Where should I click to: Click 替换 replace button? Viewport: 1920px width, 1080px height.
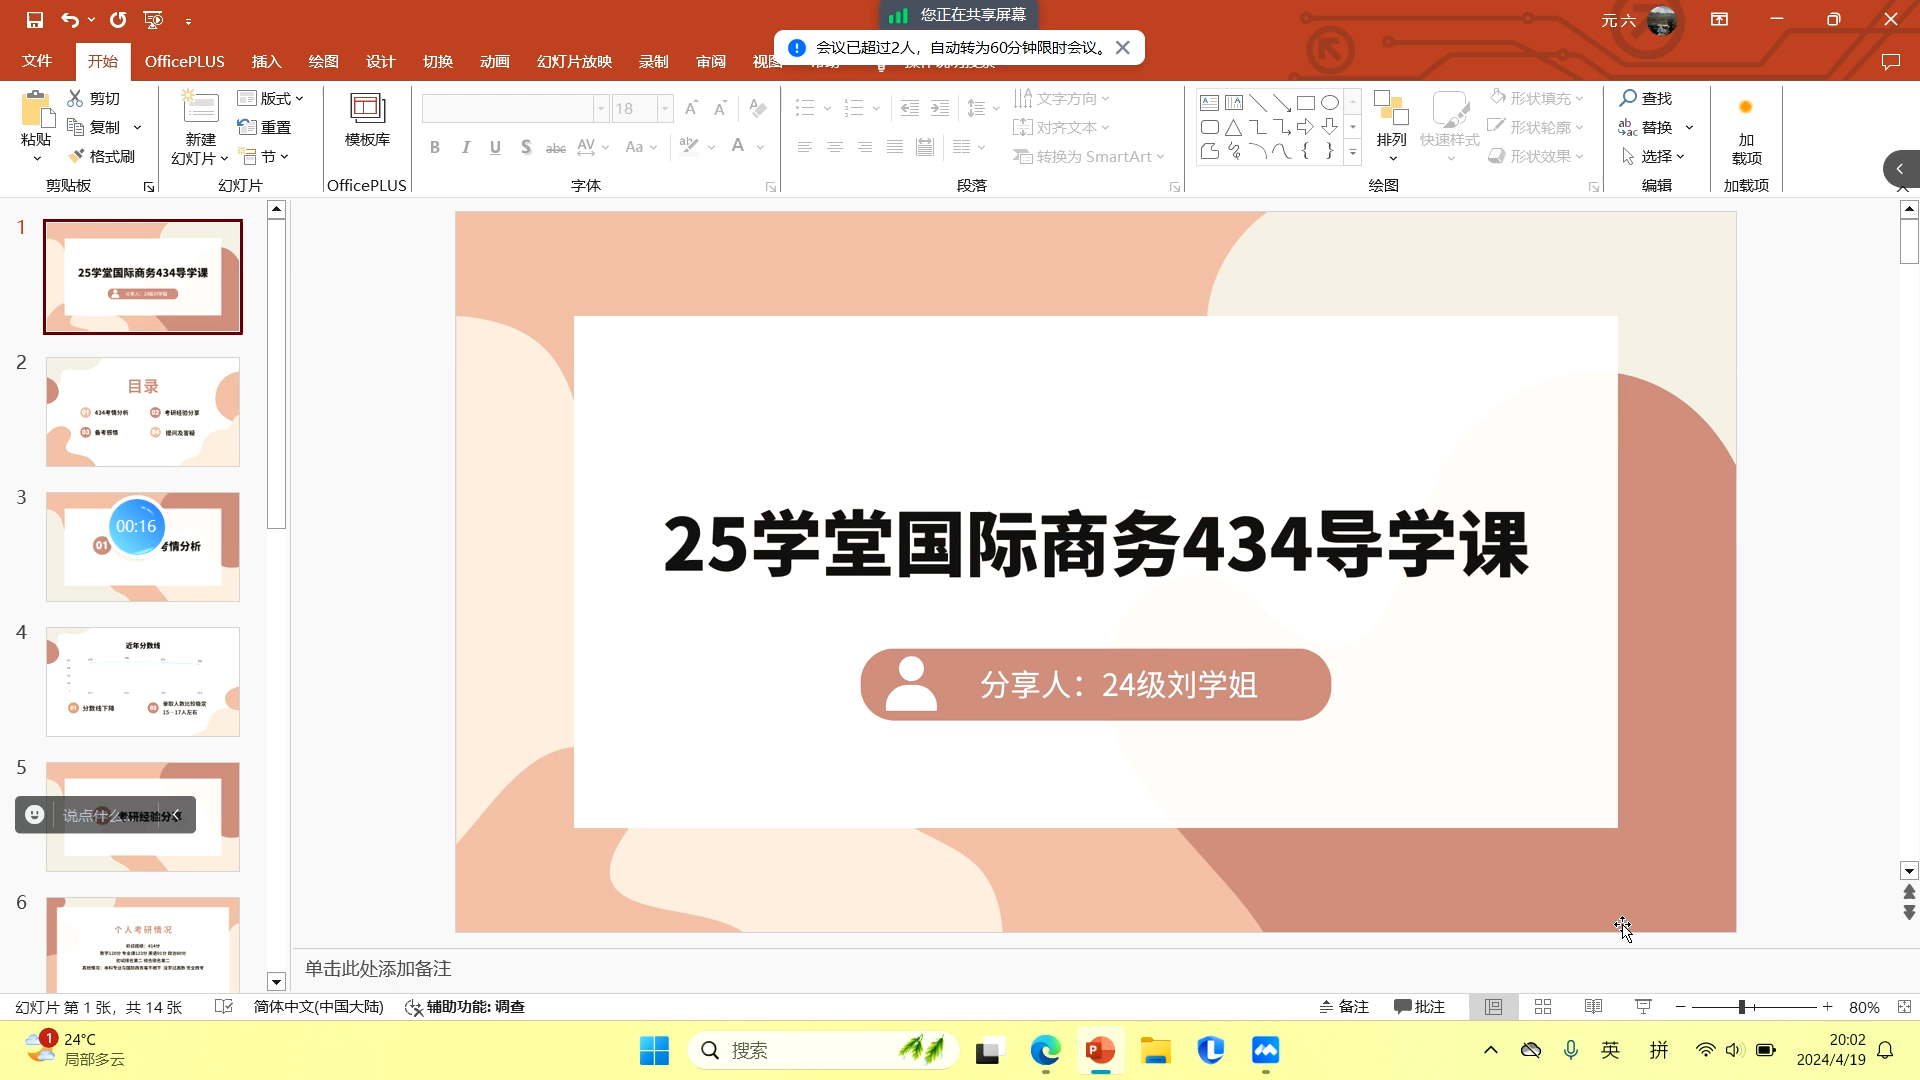pyautogui.click(x=1646, y=127)
